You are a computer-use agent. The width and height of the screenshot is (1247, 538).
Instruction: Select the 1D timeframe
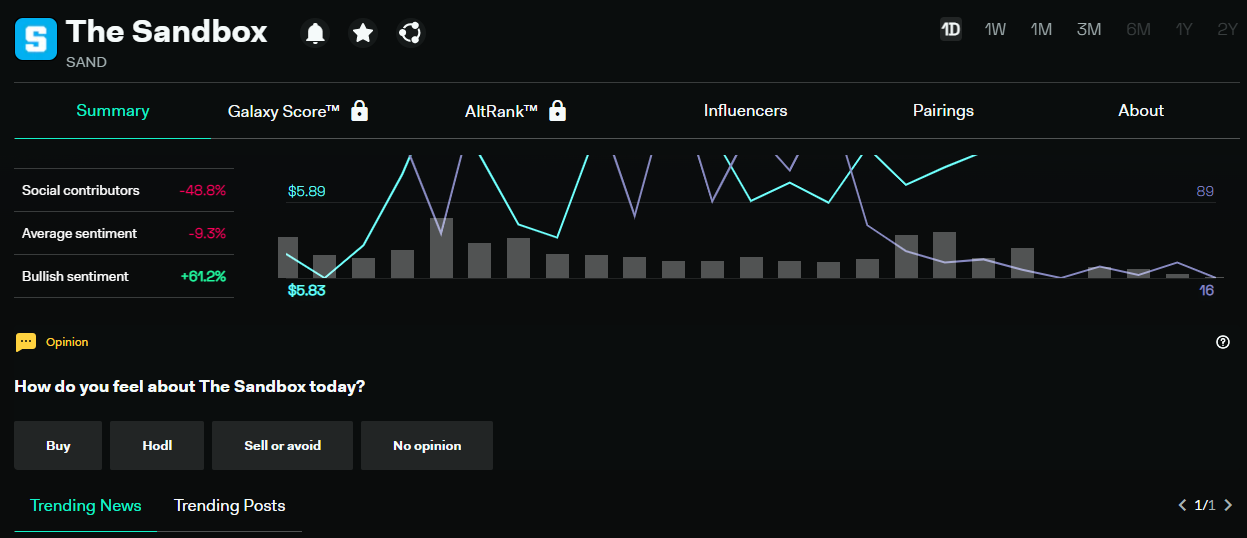[x=950, y=29]
